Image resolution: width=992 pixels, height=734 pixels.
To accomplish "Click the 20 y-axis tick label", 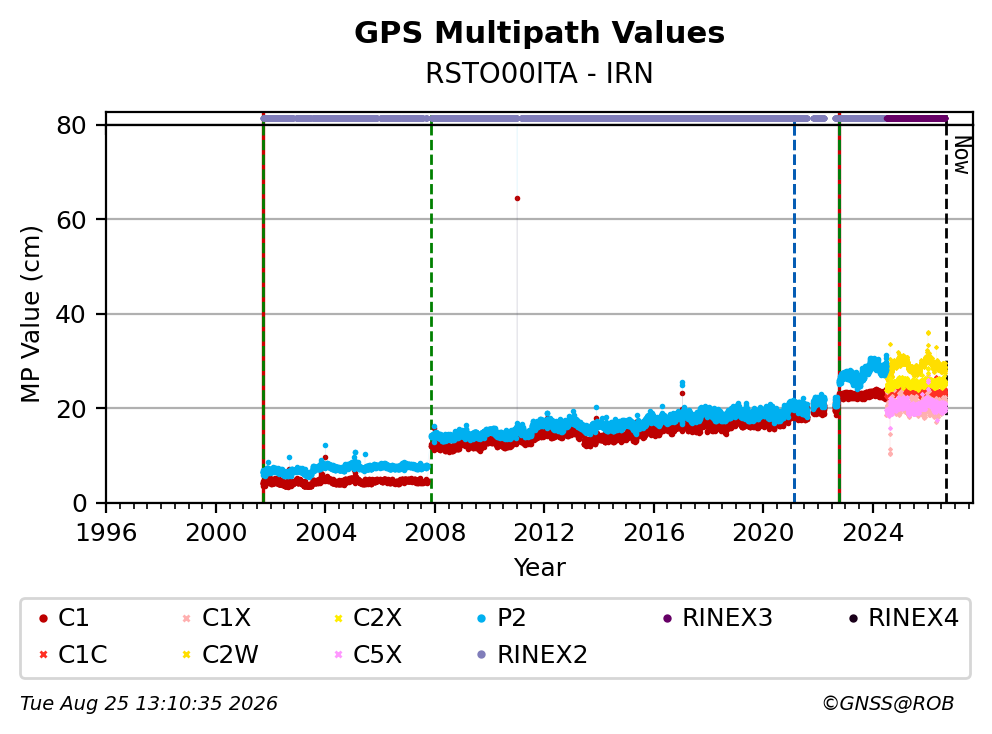I will tap(71, 409).
